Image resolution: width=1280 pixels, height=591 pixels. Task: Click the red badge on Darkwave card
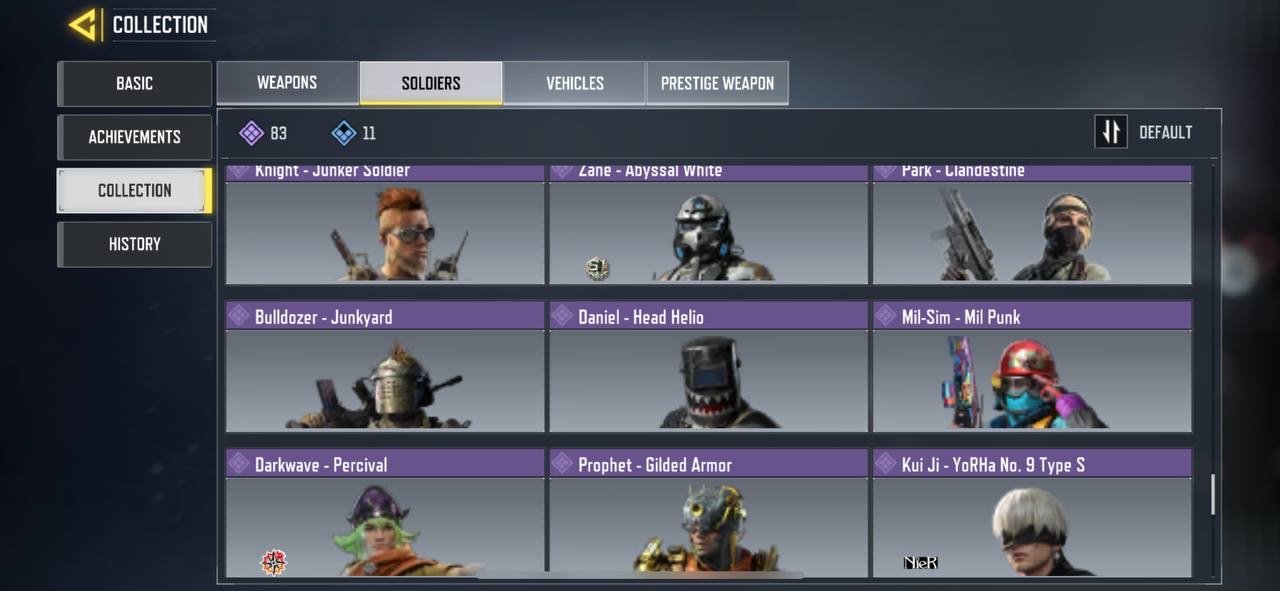click(x=274, y=562)
